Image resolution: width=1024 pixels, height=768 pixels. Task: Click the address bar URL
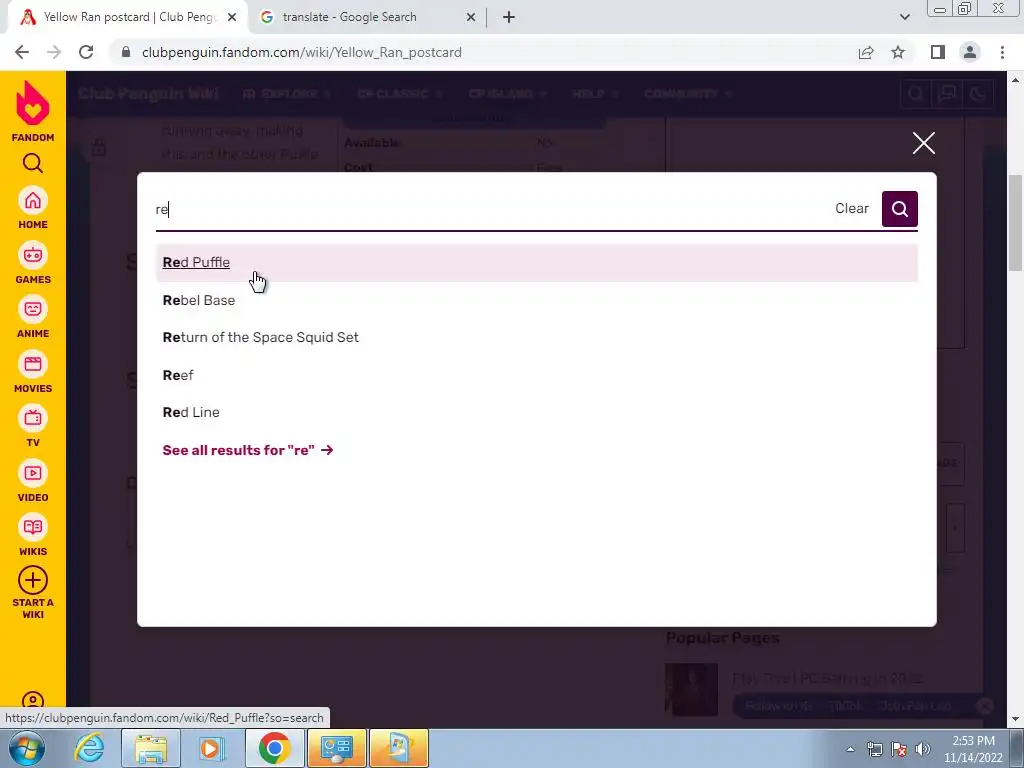pyautogui.click(x=301, y=52)
